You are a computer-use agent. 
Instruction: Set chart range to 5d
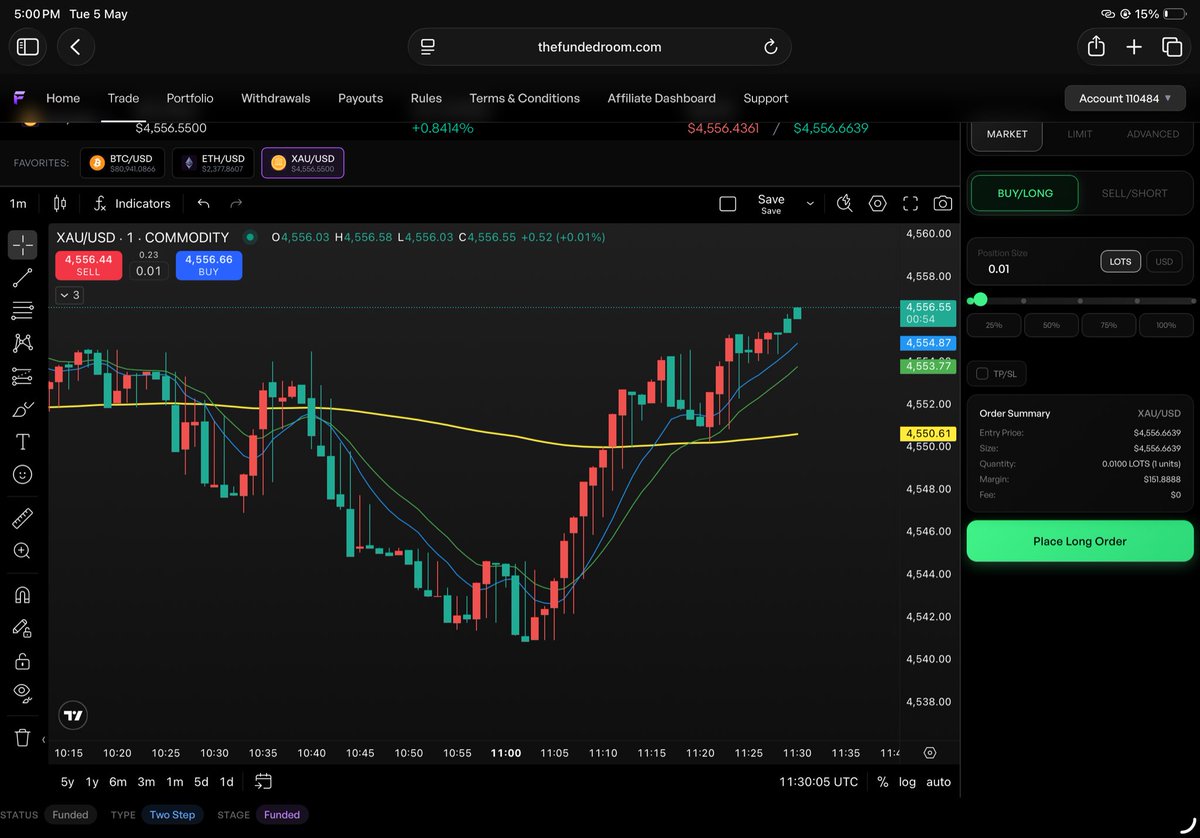201,782
